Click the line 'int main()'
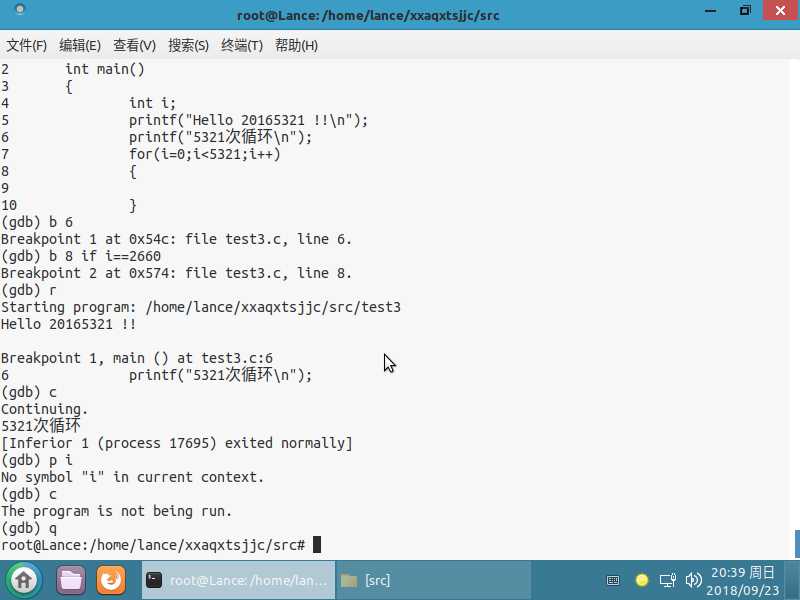The image size is (800, 600). [105, 69]
